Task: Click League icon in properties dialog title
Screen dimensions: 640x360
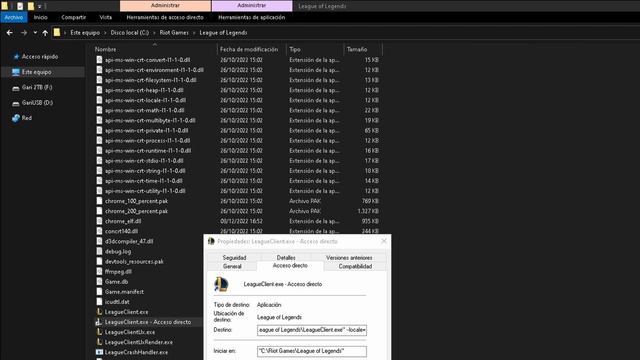Action: (x=211, y=241)
